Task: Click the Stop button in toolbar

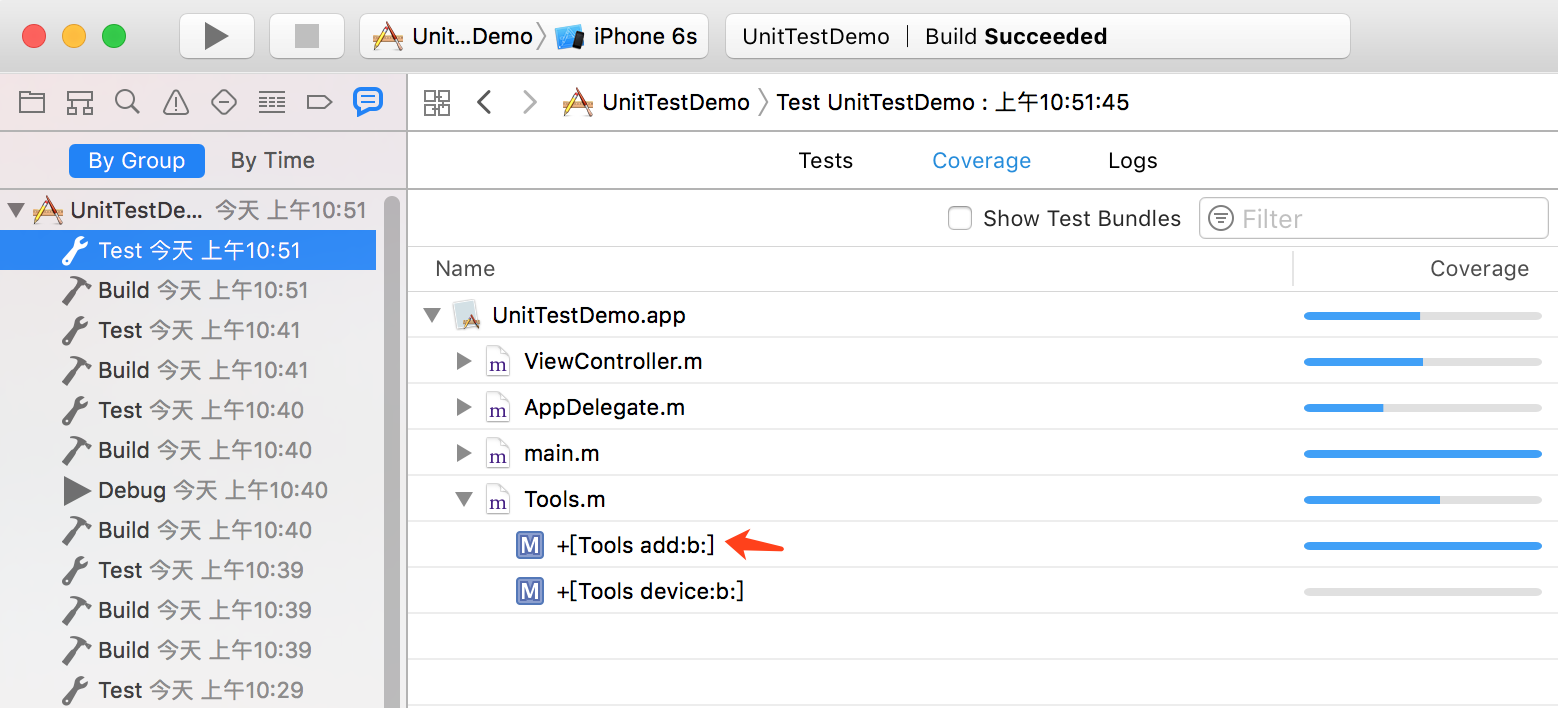Action: 307,37
